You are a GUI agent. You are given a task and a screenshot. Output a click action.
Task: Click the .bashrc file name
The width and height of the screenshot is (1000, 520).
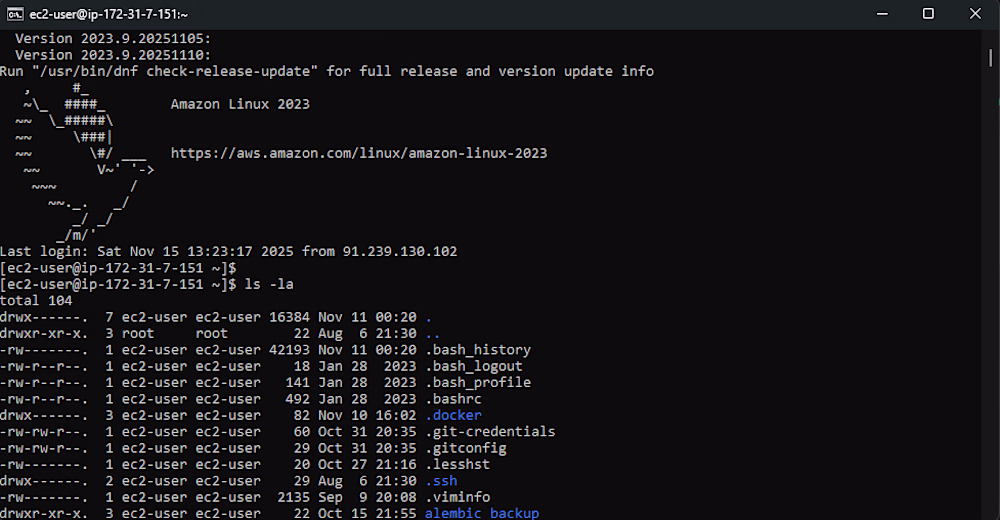[453, 399]
